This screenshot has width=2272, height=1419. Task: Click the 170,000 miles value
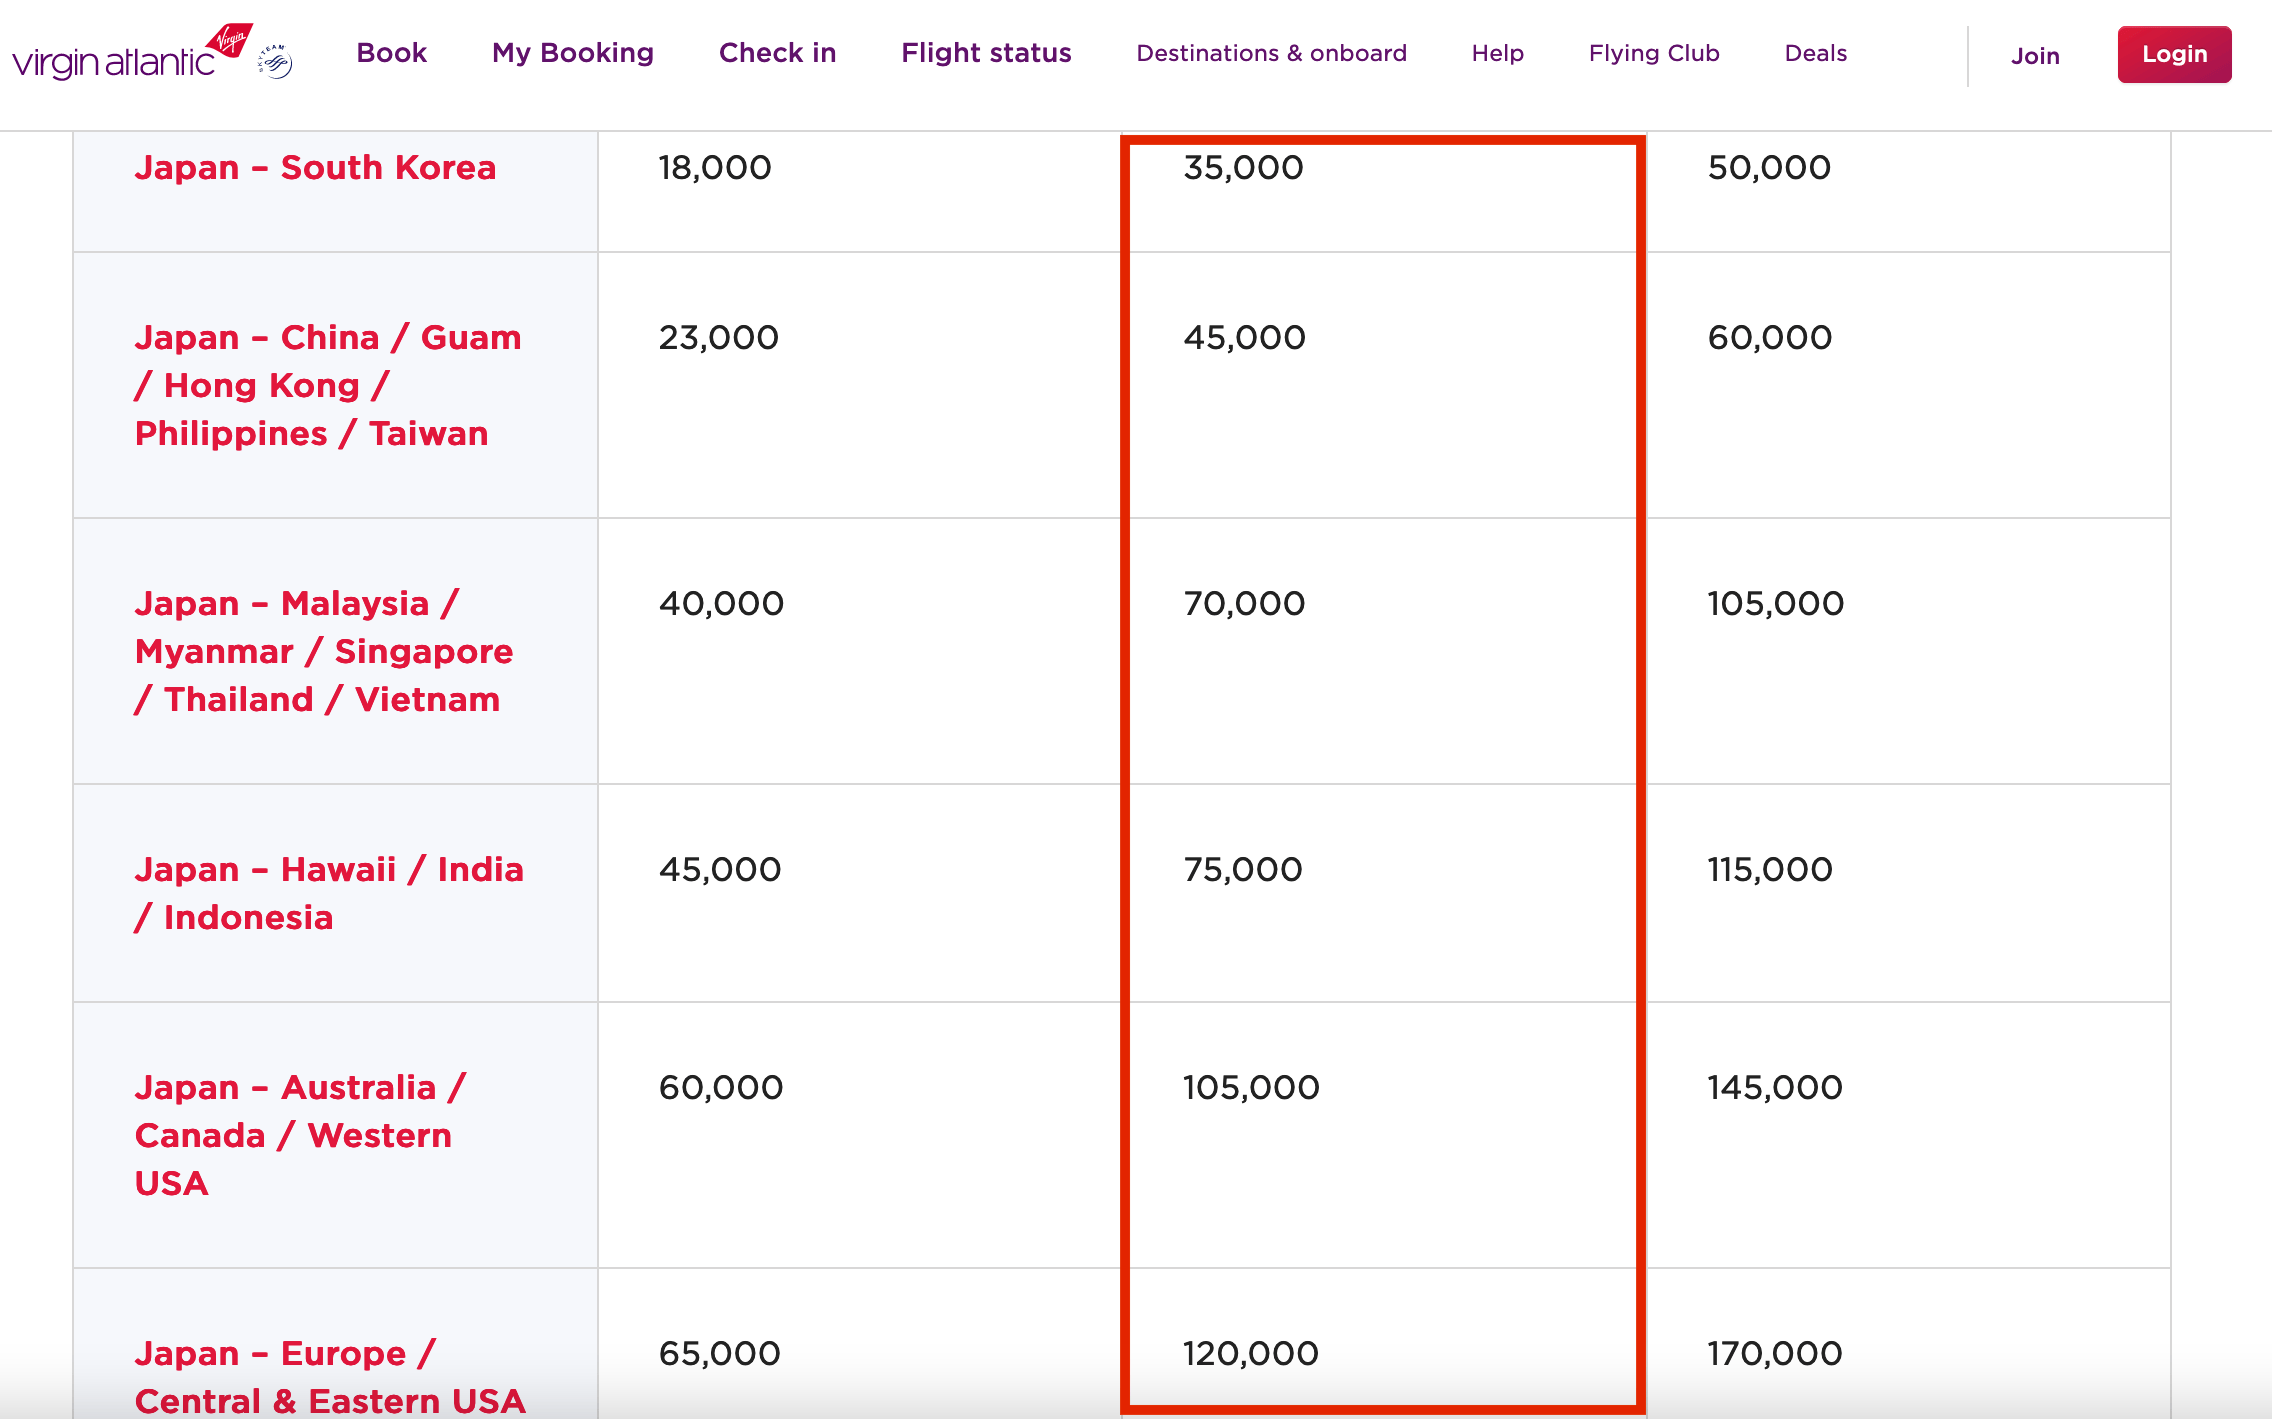click(x=1775, y=1353)
